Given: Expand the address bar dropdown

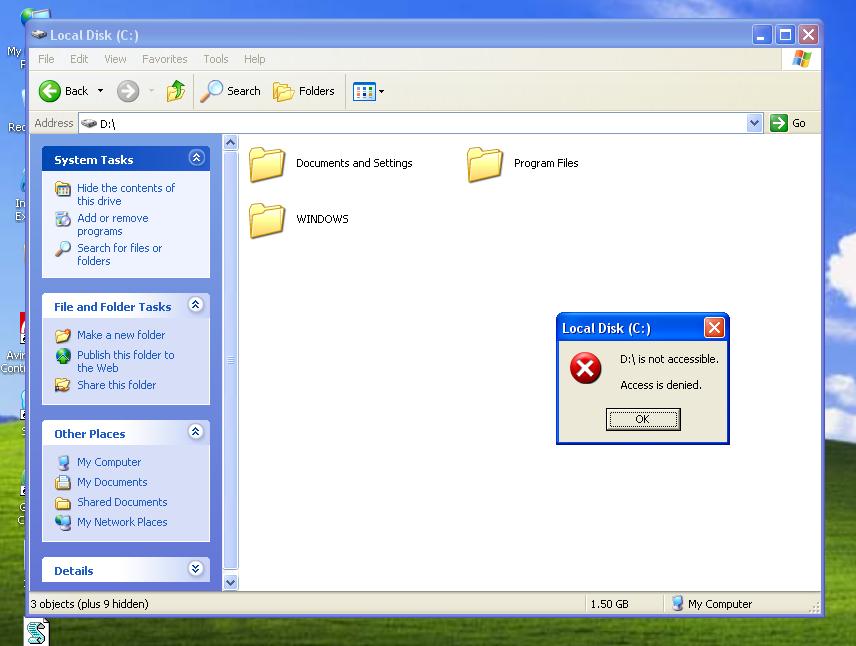Looking at the screenshot, I should [754, 123].
